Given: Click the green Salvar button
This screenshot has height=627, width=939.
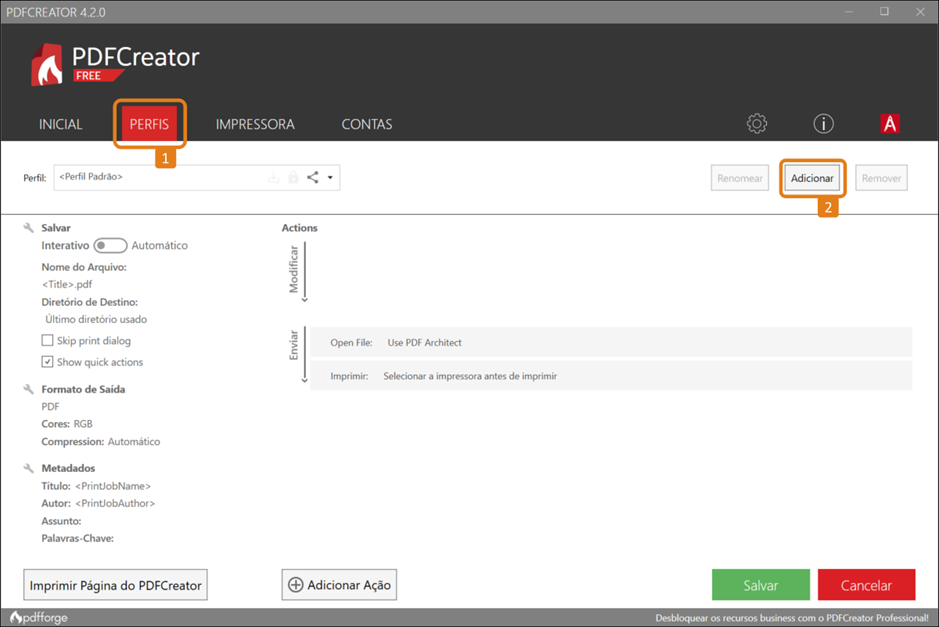Looking at the screenshot, I should click(x=760, y=585).
